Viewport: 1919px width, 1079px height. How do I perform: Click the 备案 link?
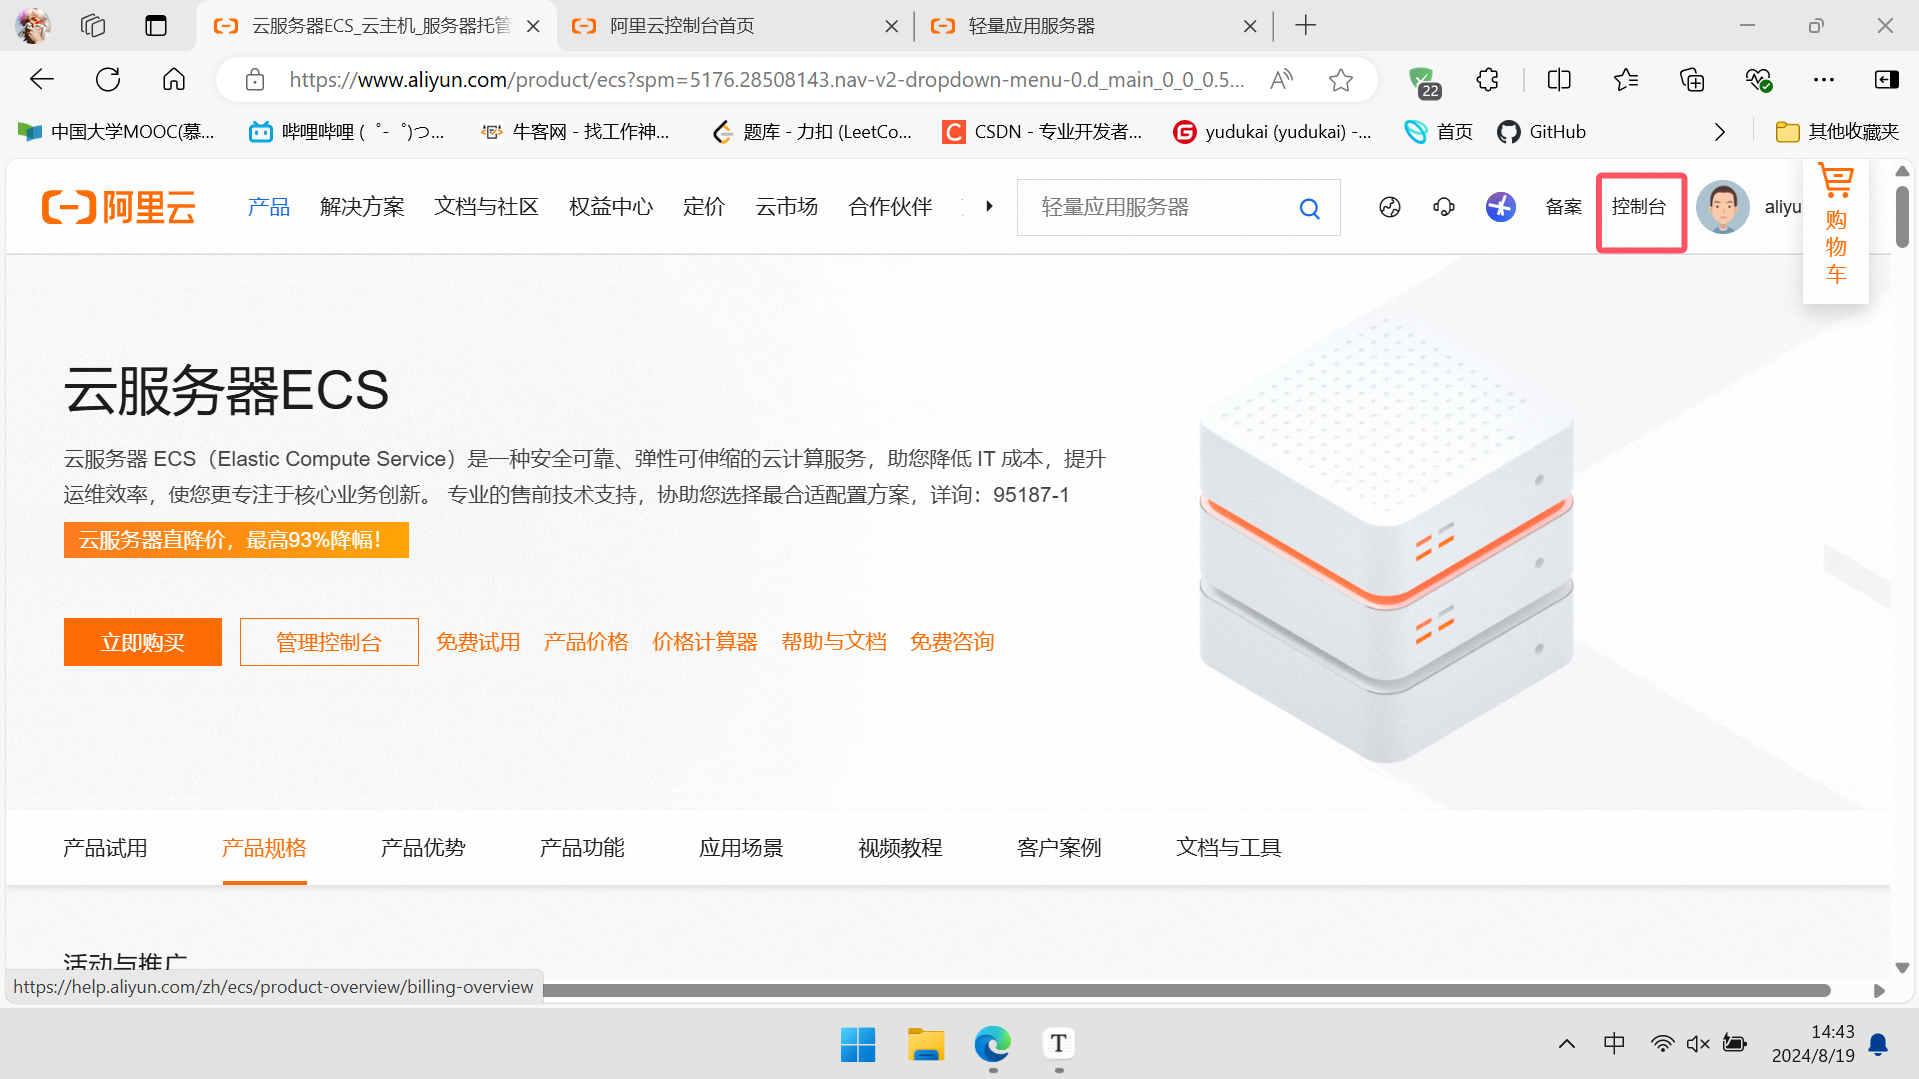pyautogui.click(x=1563, y=207)
